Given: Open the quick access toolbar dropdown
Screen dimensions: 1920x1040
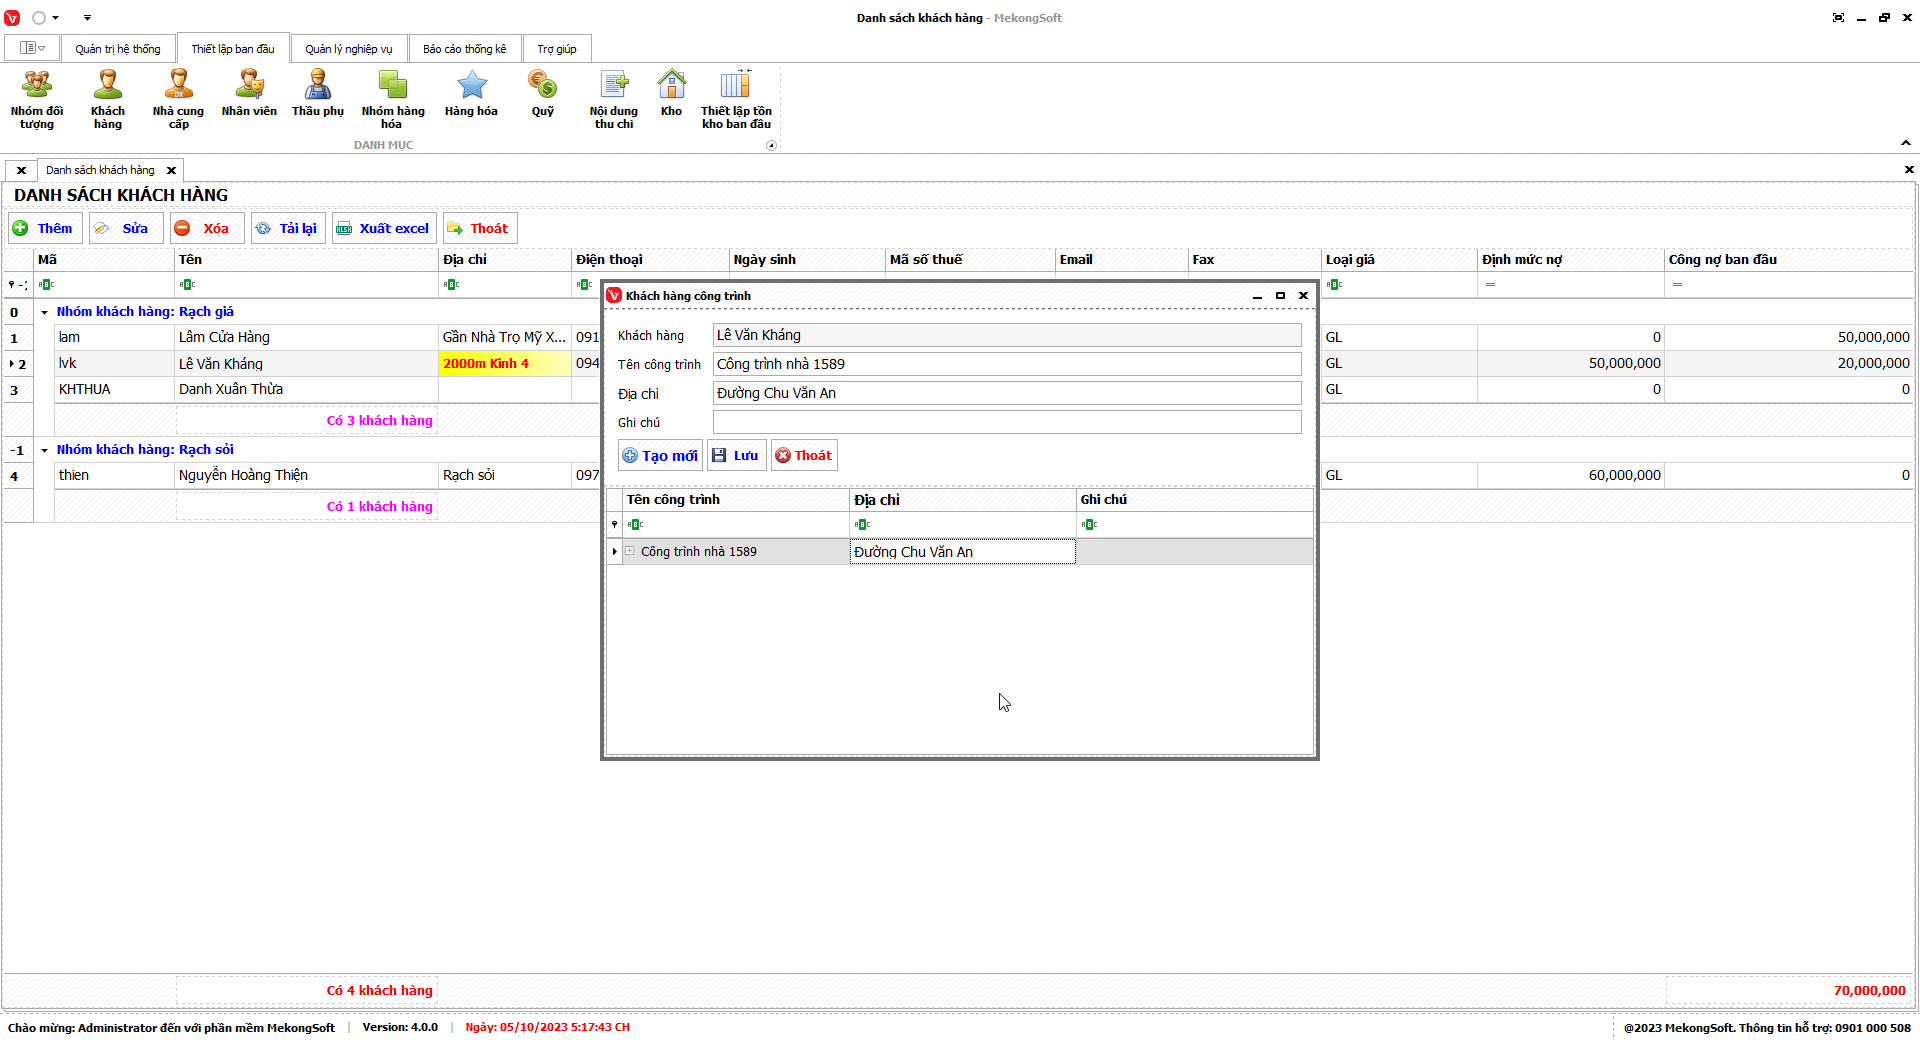Looking at the screenshot, I should (x=87, y=18).
